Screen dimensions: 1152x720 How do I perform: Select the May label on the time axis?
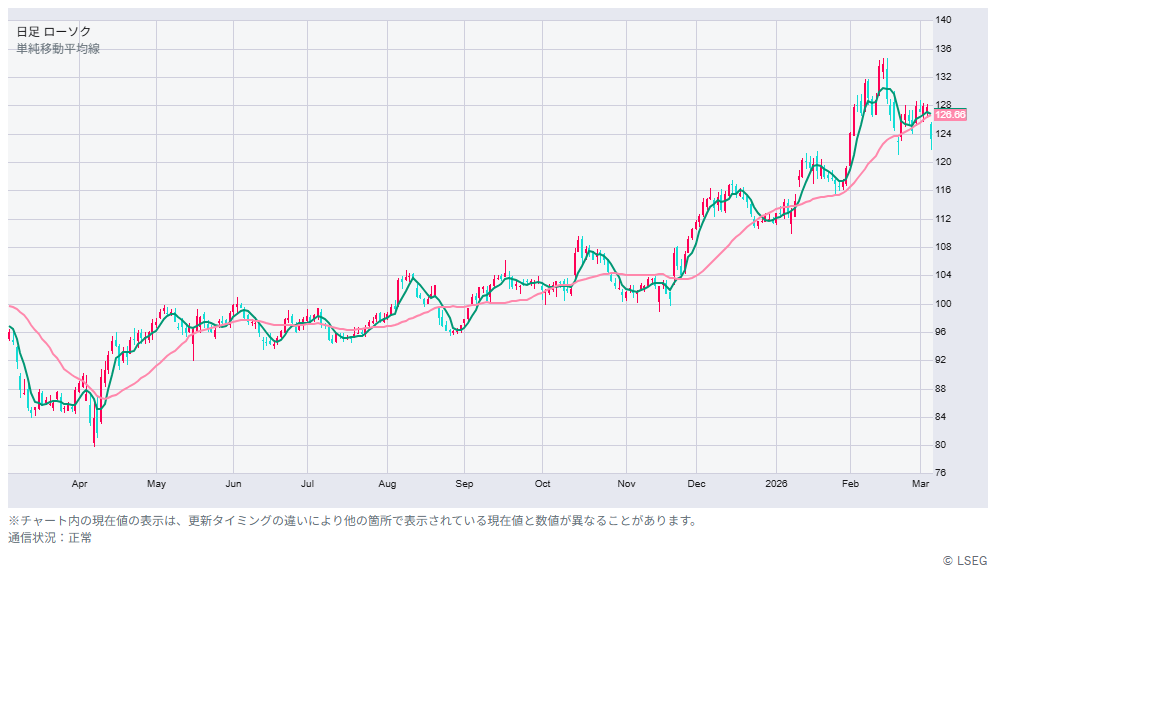156,484
